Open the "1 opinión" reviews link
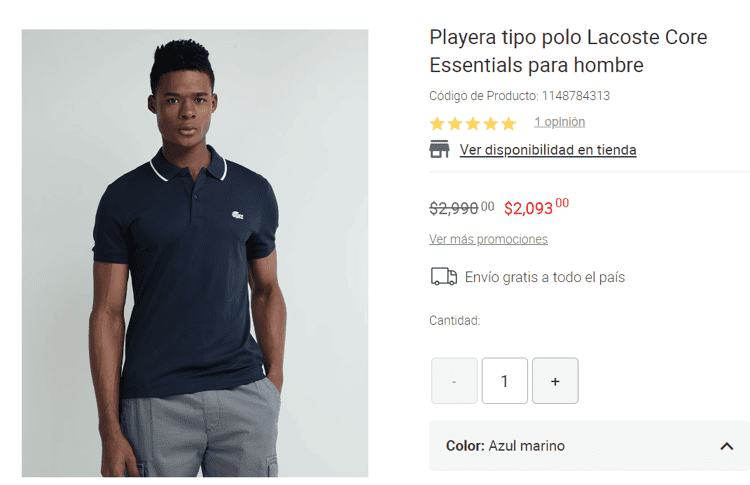Screen dimensions: 750x485 [559, 122]
